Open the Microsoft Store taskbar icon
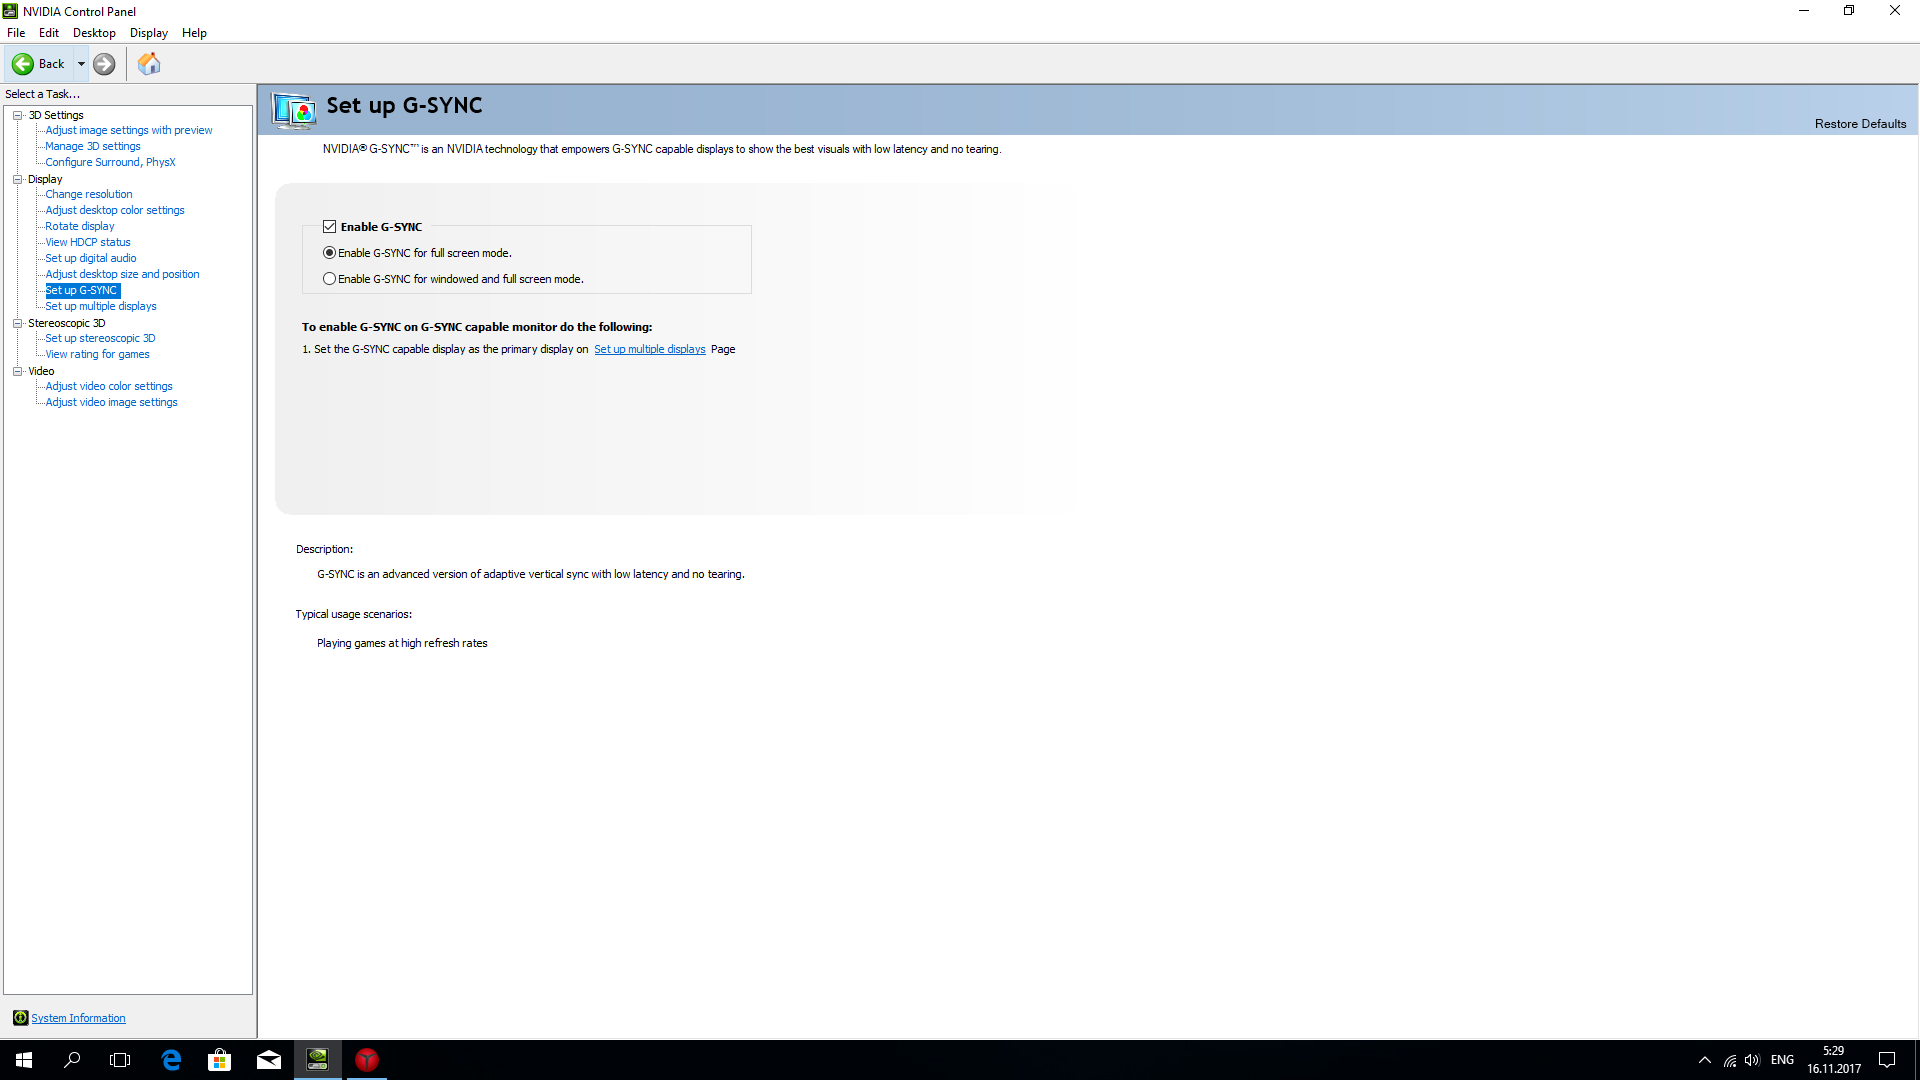This screenshot has width=1920, height=1080. pos(219,1060)
